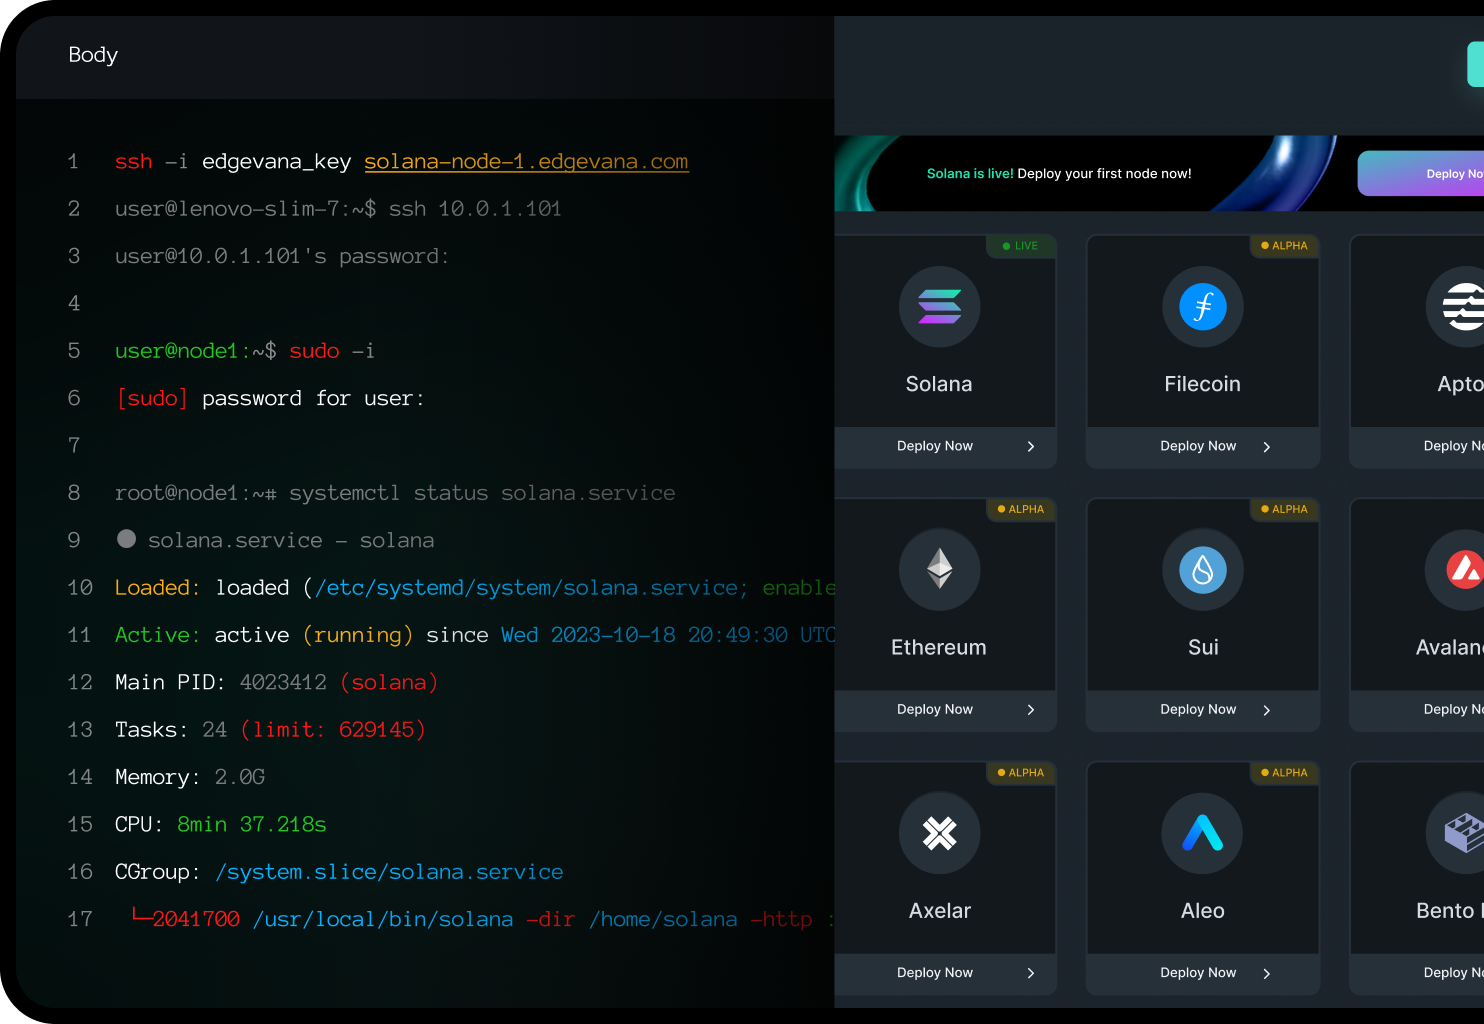Expand the Filecoin Deploy Now chevron
Screen dimensions: 1484x1024
point(1267,446)
